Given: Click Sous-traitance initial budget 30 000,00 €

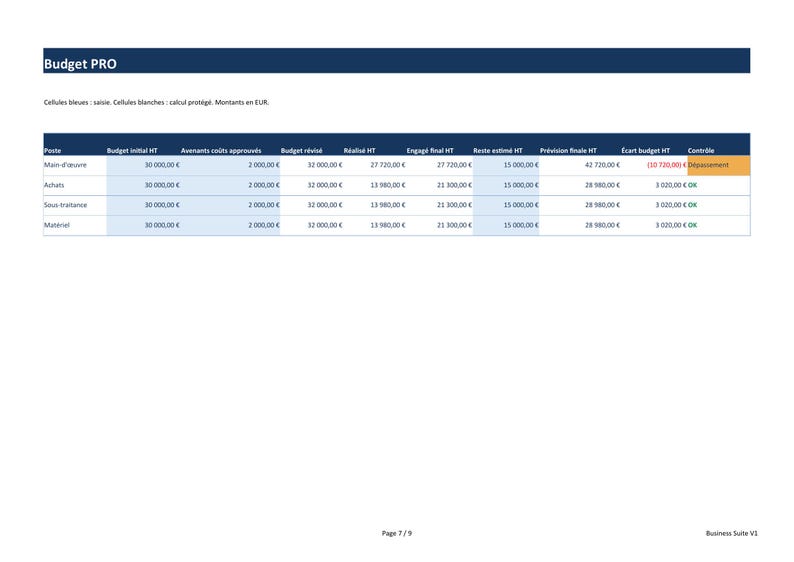Looking at the screenshot, I should [162, 205].
